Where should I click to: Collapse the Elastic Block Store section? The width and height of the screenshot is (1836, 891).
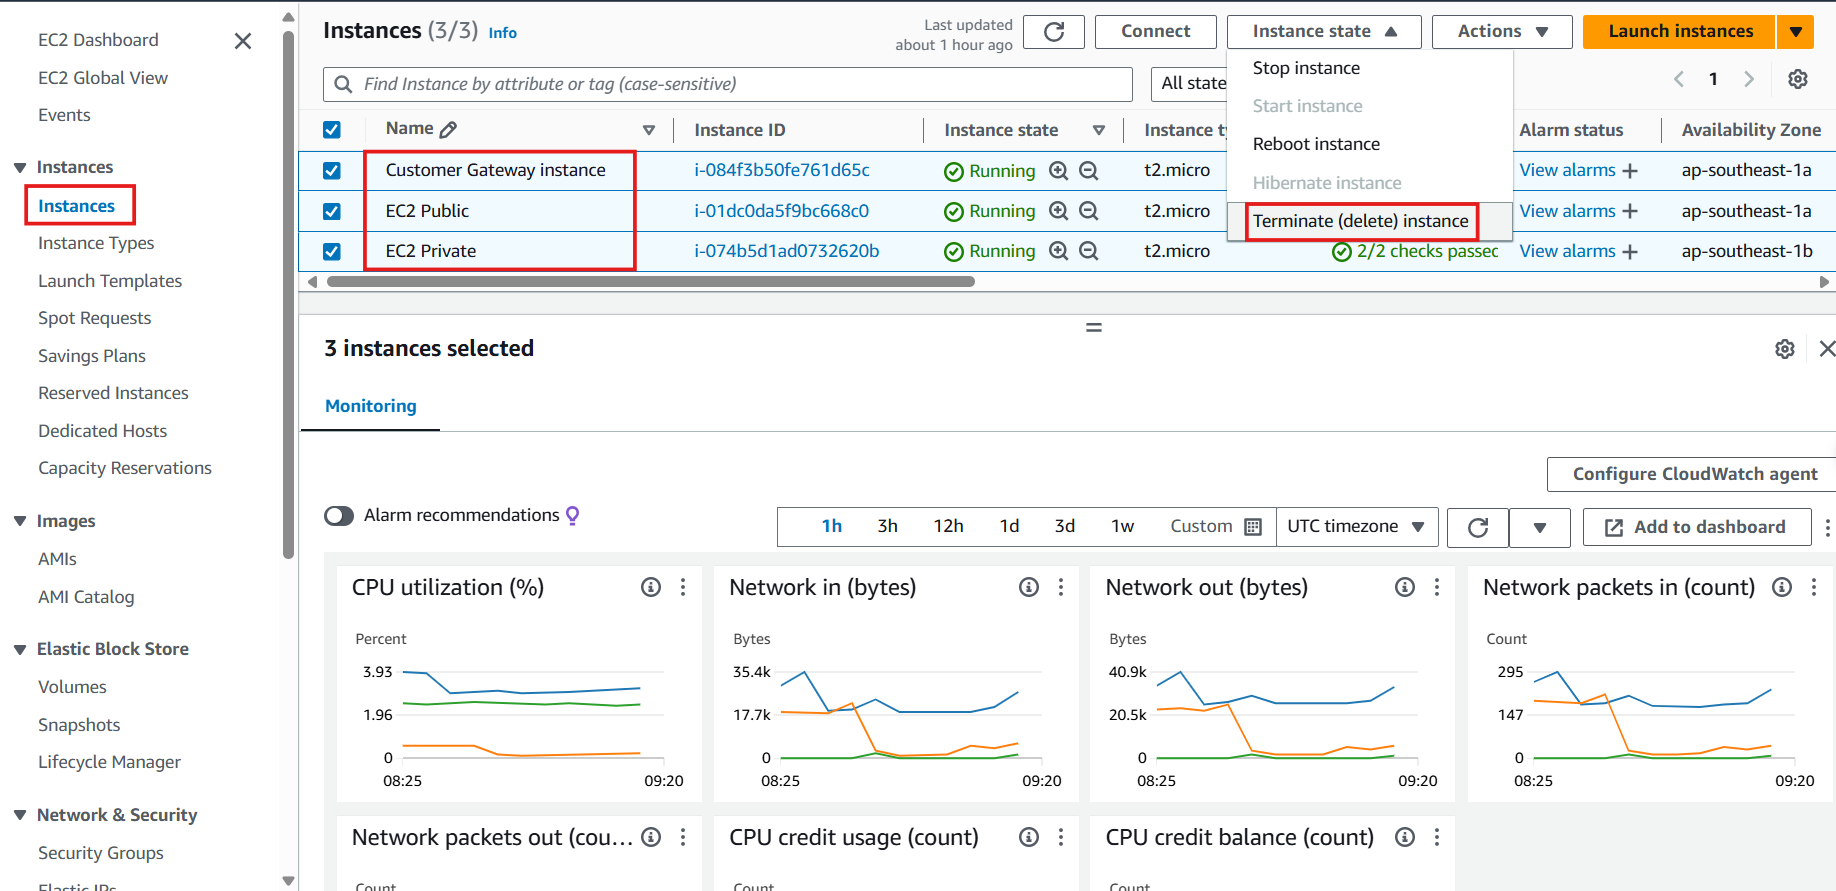[20, 649]
